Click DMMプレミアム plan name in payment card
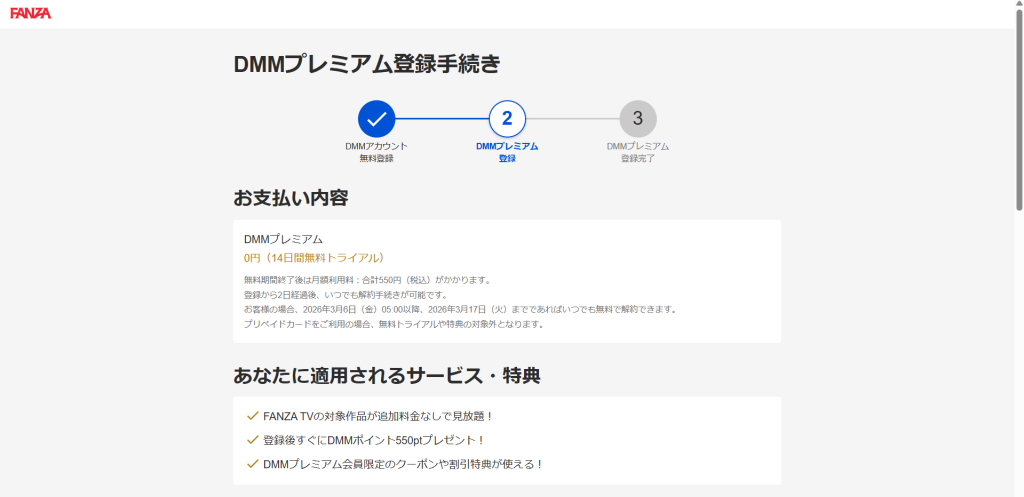Viewport: 1024px width, 497px height. tap(283, 239)
